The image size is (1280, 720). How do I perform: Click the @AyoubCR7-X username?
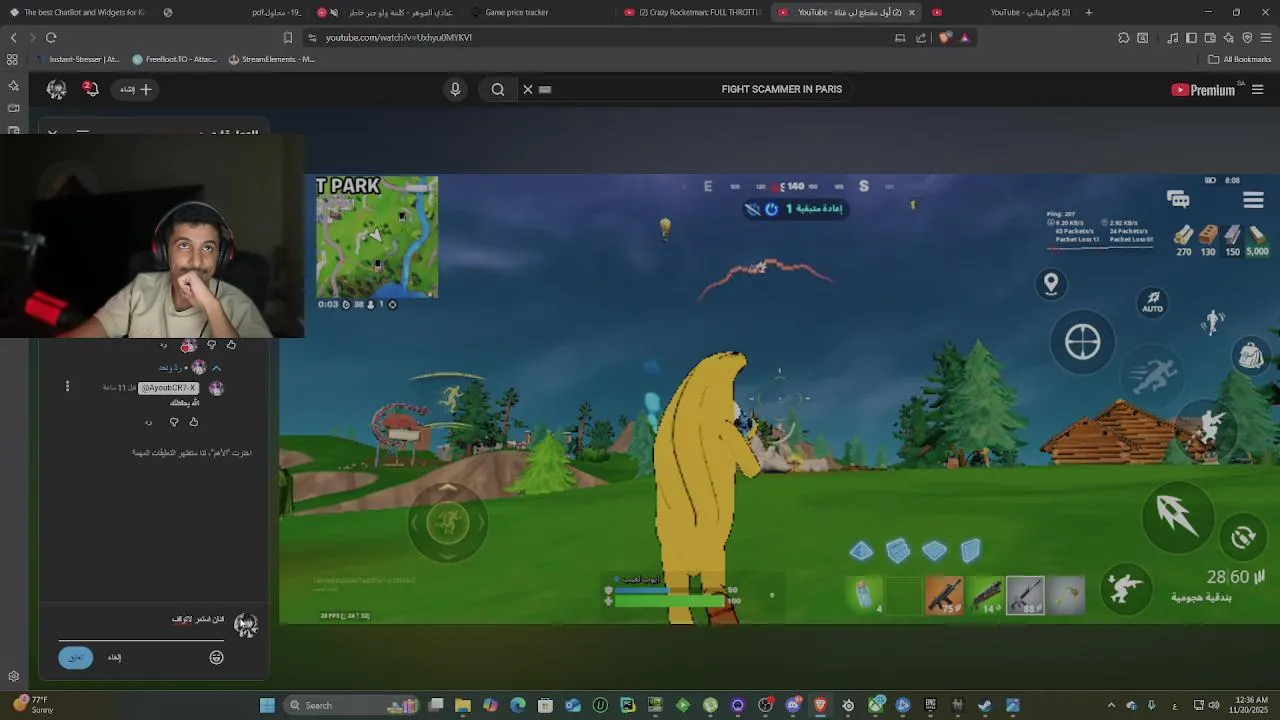168,387
